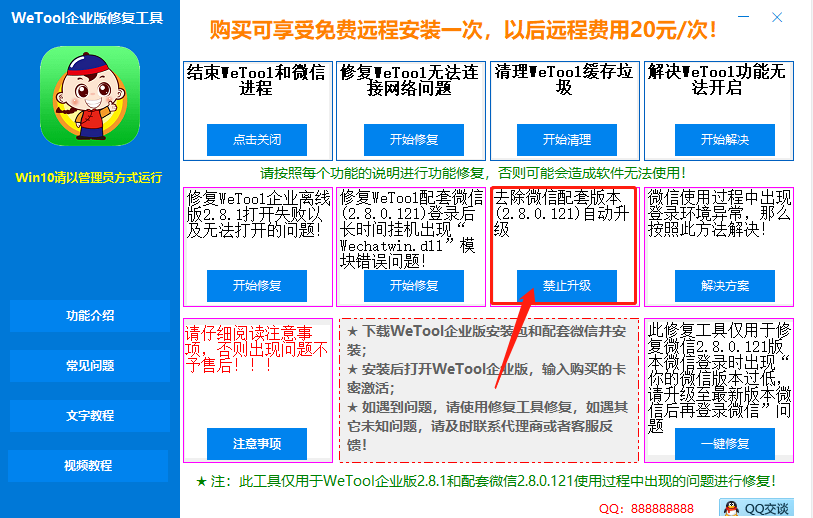The height and width of the screenshot is (518, 813).
Task: Open the QQ交谈 chat button
Action: point(756,509)
